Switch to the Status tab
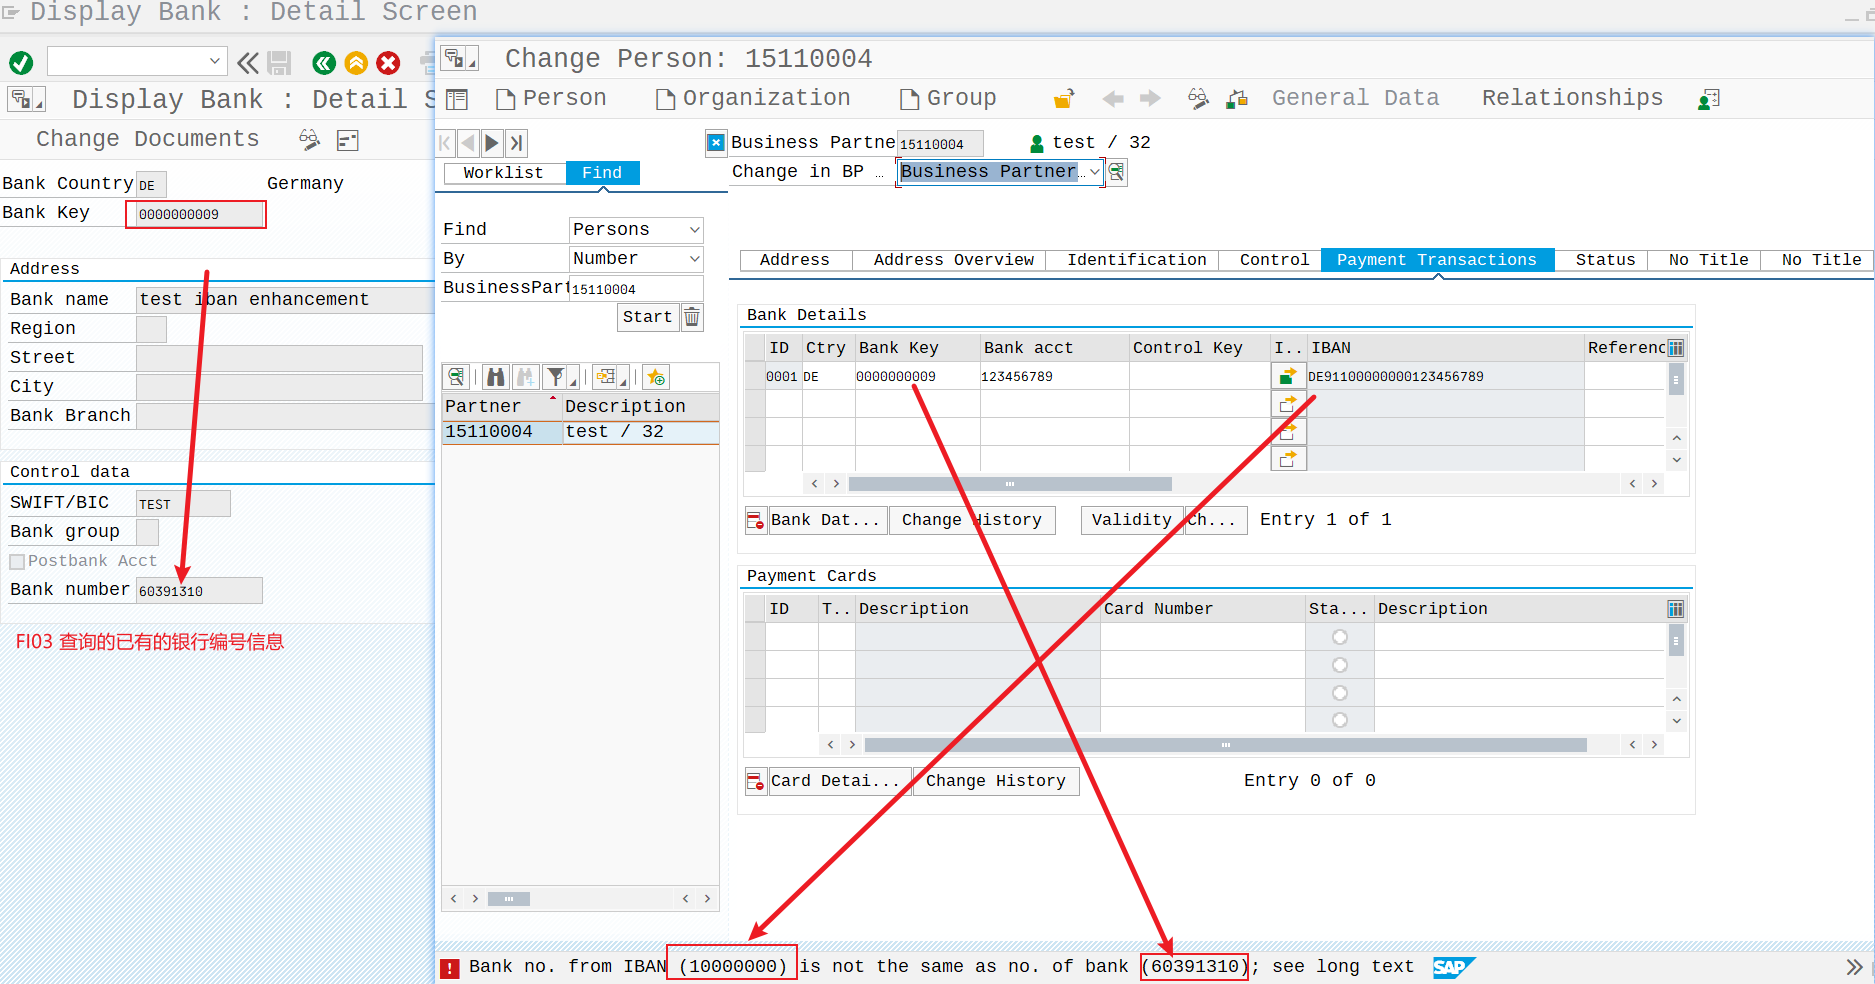Image resolution: width=1875 pixels, height=984 pixels. point(1605,260)
